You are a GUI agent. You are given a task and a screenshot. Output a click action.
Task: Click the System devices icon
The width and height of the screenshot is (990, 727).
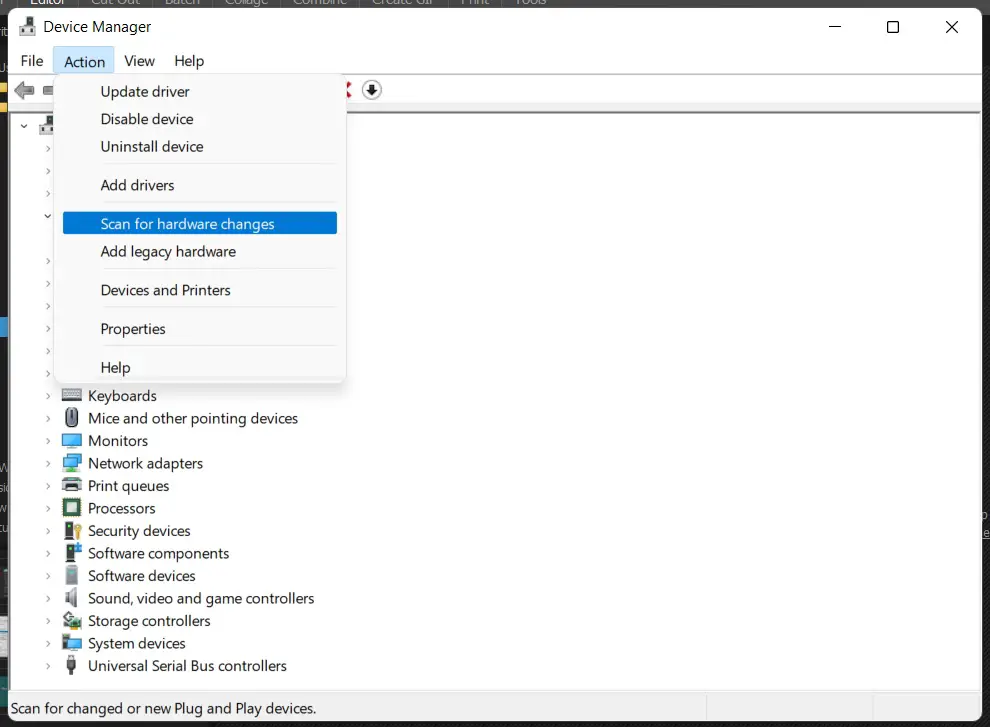tap(71, 643)
